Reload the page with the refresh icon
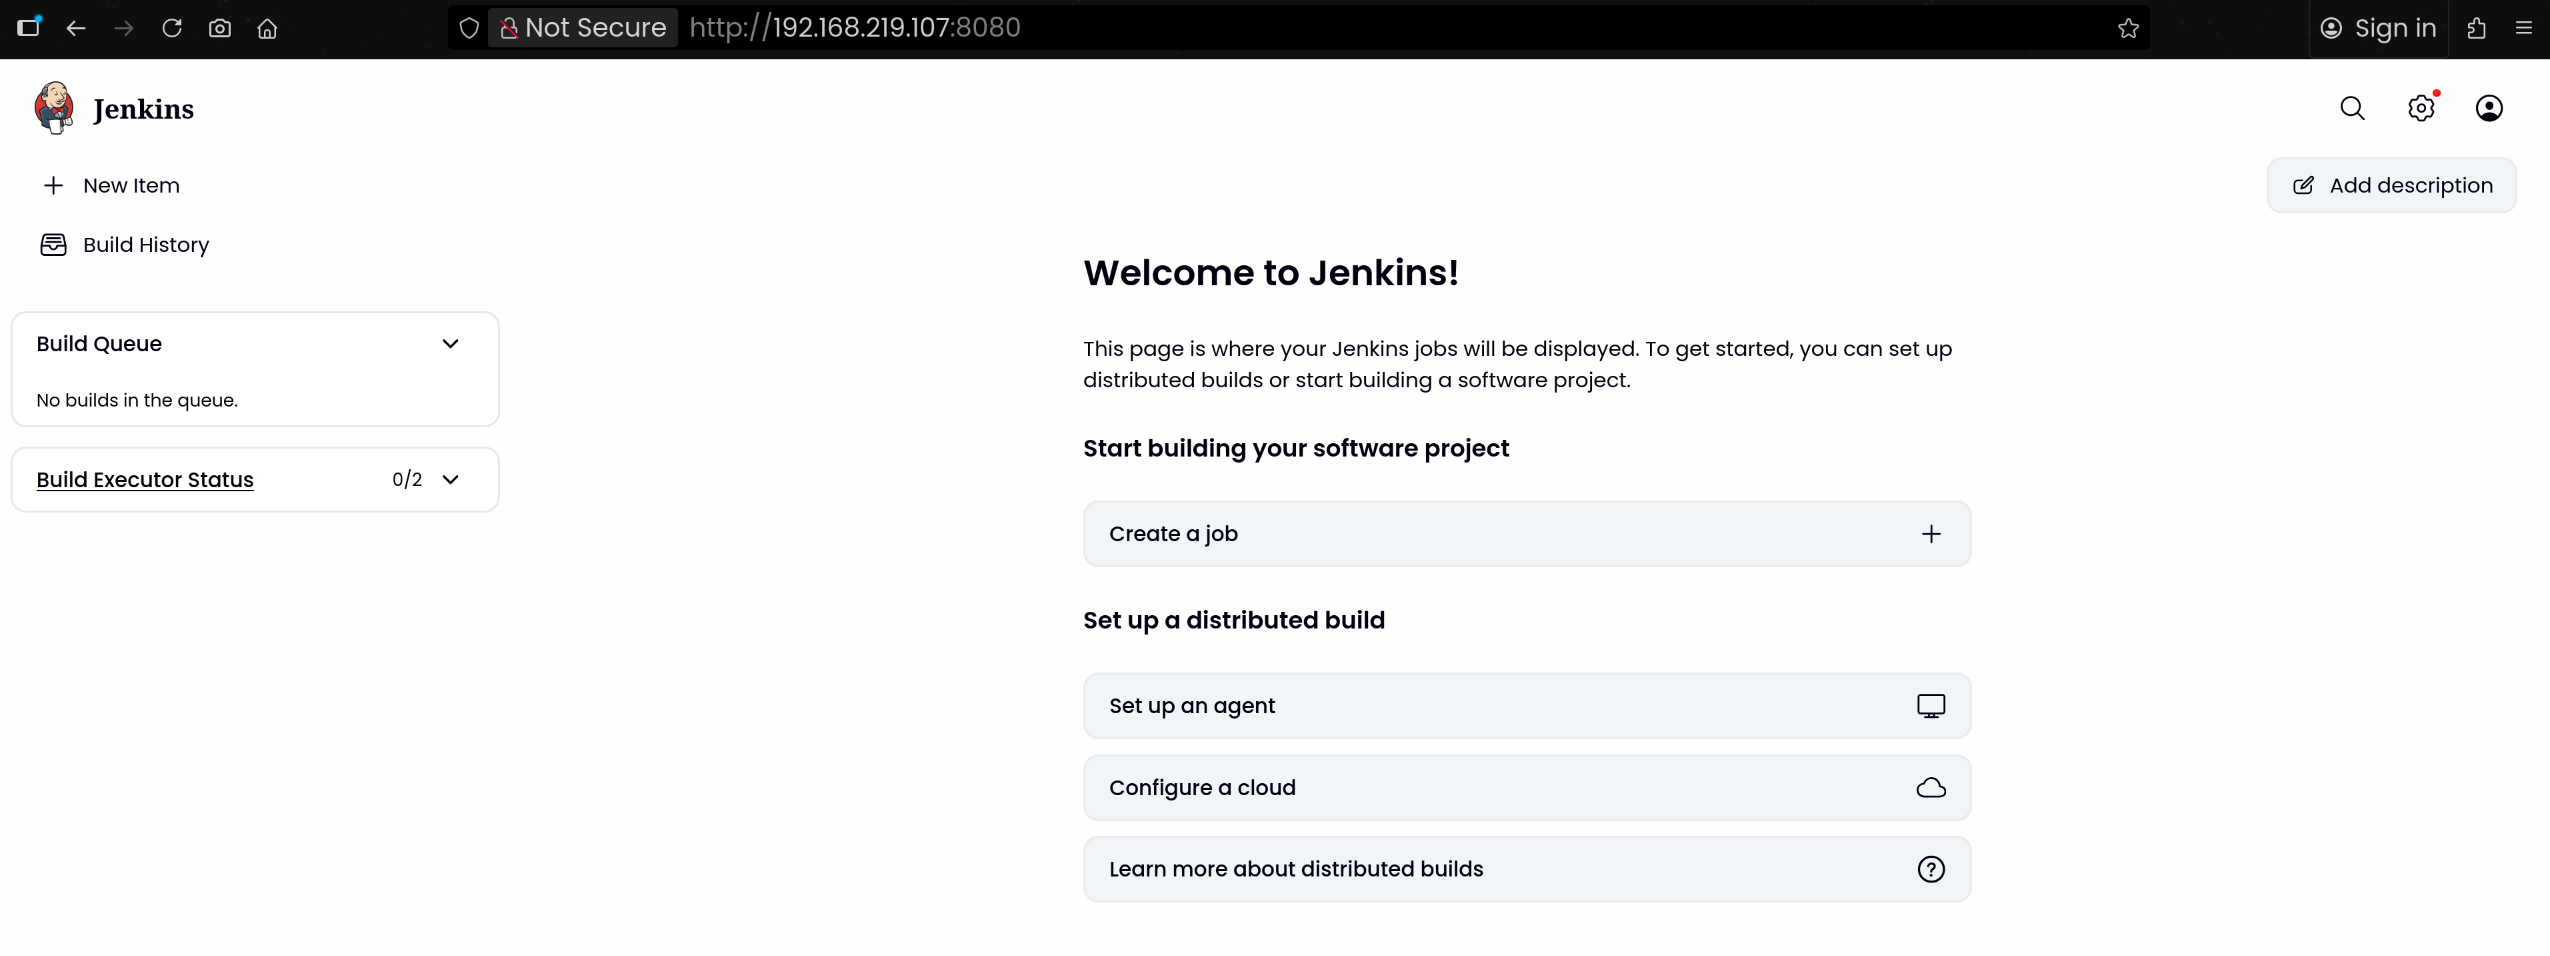Image resolution: width=2550 pixels, height=956 pixels. click(172, 28)
